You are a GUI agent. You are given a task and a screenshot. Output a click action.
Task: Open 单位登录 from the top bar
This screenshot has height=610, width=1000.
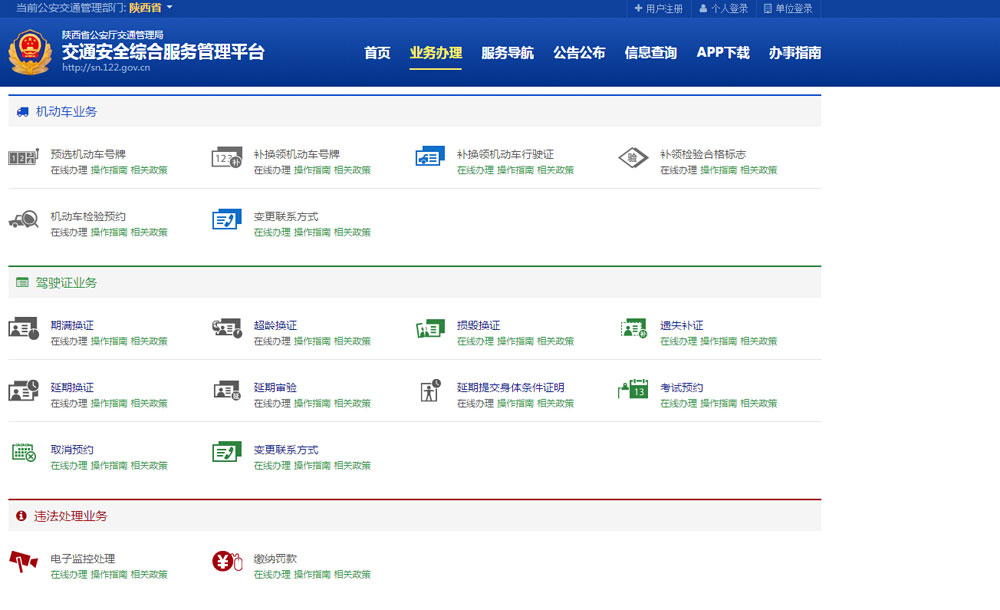coord(788,9)
